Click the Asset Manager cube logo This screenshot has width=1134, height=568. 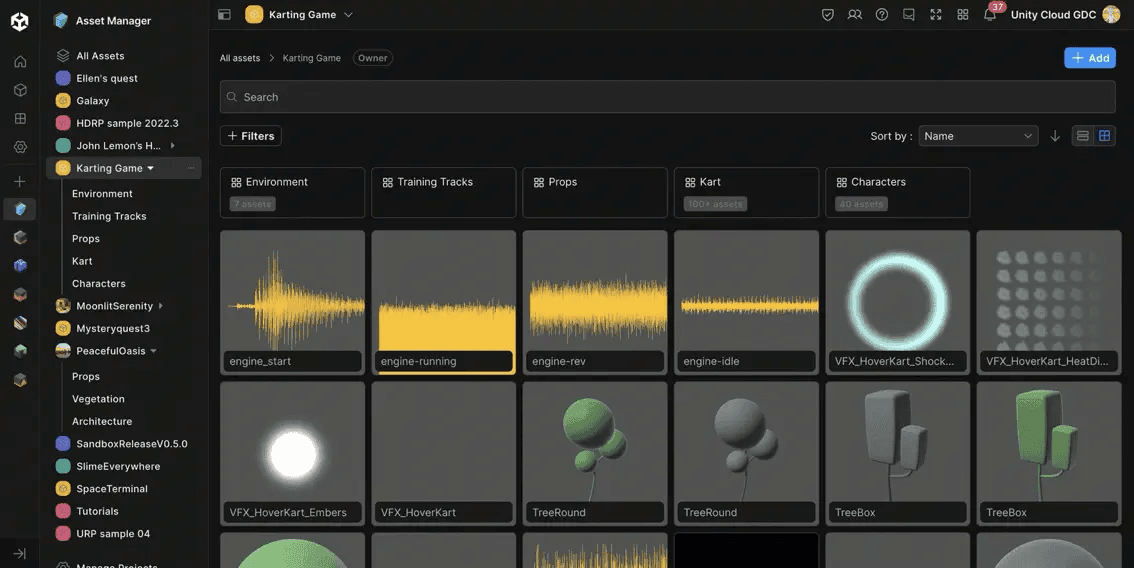click(x=61, y=20)
